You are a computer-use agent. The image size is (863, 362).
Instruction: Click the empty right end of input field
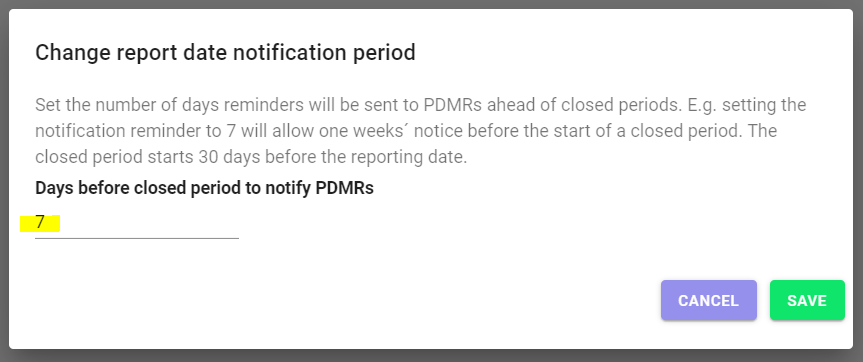click(x=193, y=223)
